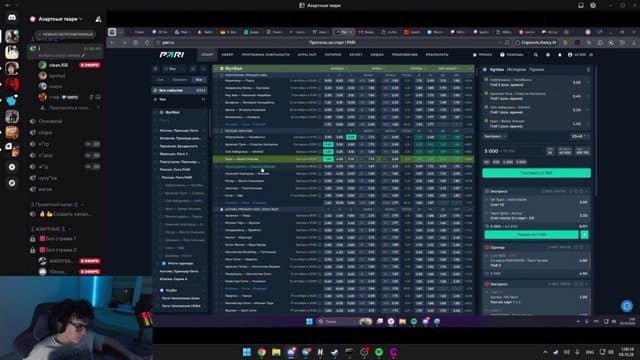Click Start button in shared screen taskbar

(309, 321)
